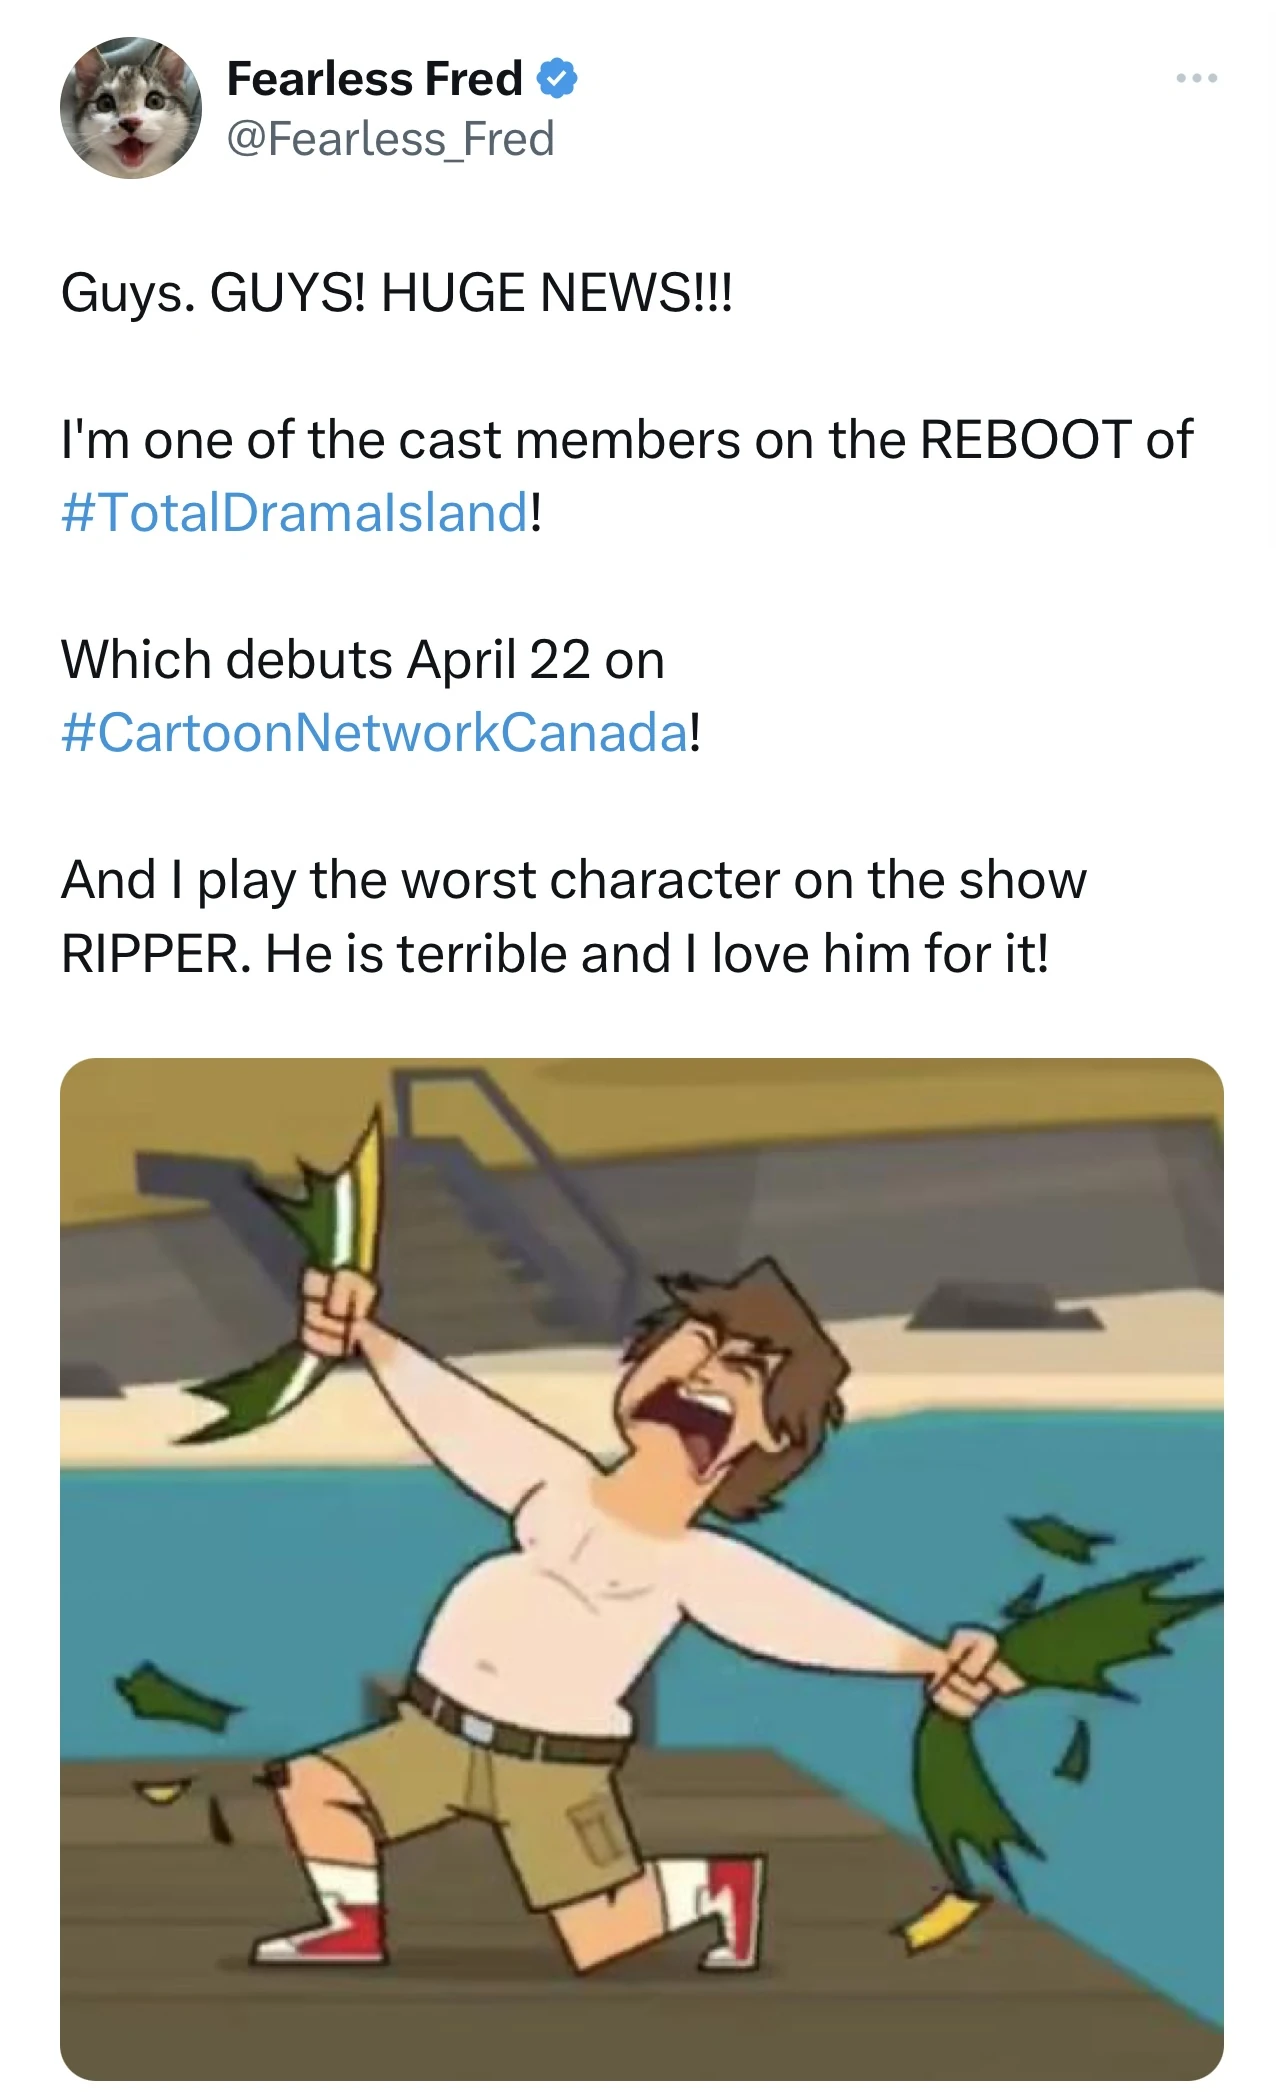Click the Fearless Fred display name

point(374,79)
